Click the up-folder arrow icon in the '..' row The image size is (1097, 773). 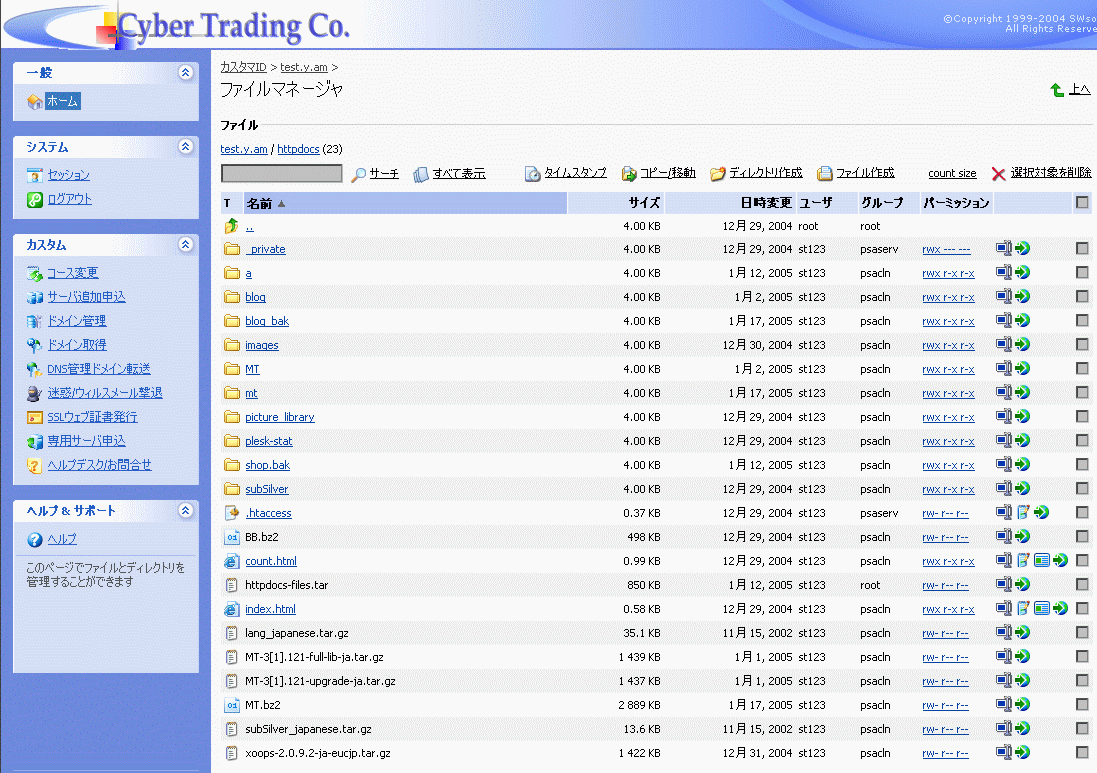click(232, 226)
